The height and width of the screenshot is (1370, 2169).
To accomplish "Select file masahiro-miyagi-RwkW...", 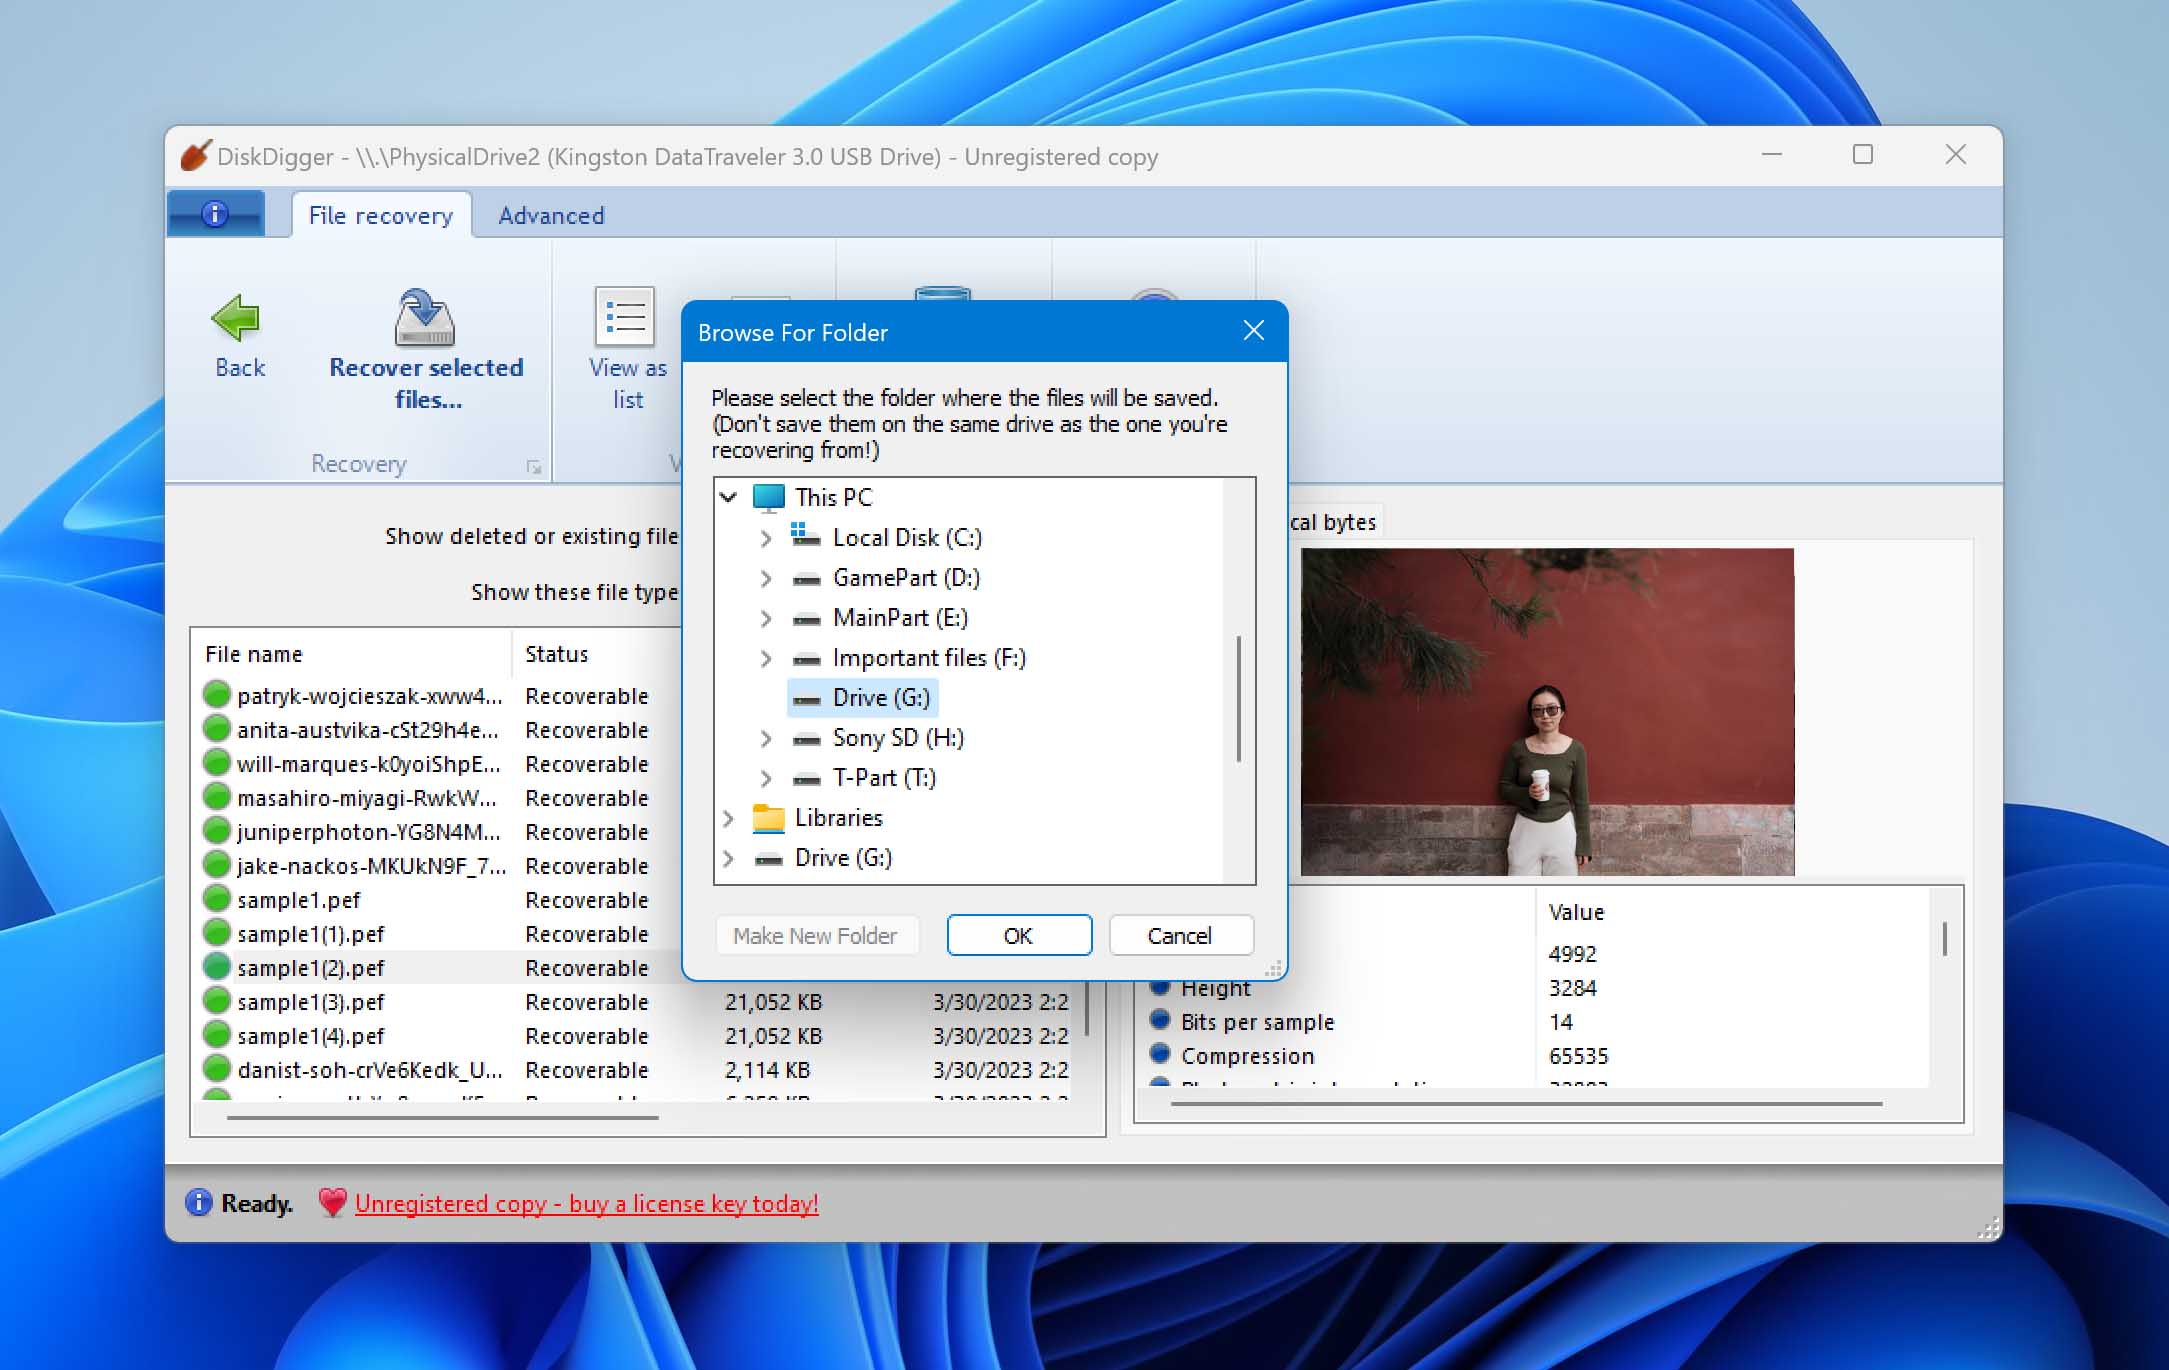I will pos(367,798).
